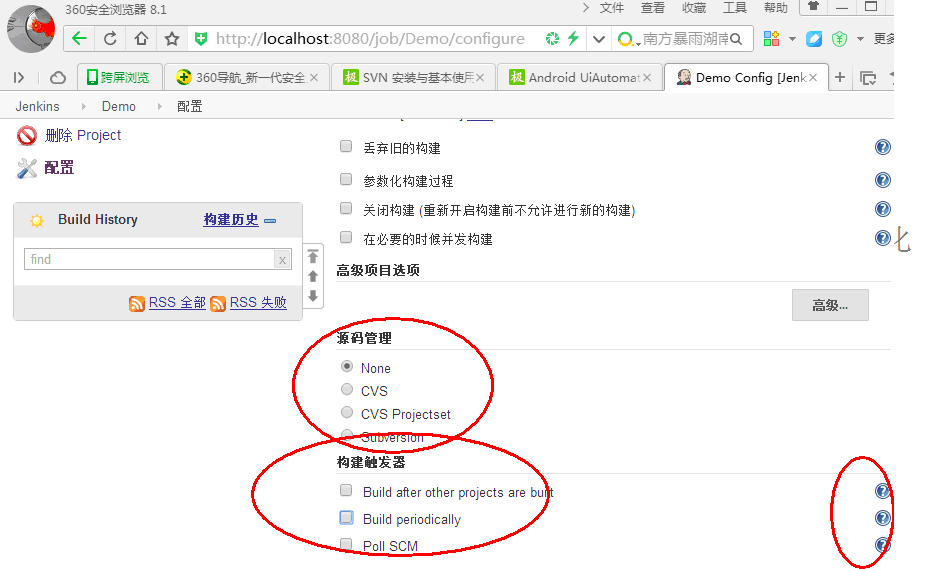Enable 参数化构建过程 checkbox
939x569 pixels.
pyautogui.click(x=346, y=179)
